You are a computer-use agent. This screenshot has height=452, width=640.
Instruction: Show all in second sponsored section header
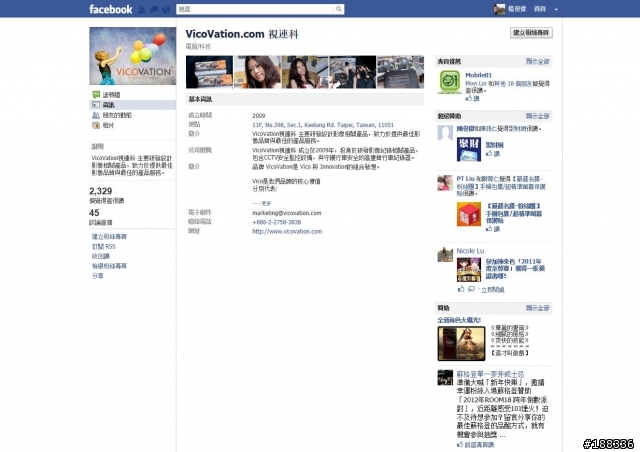point(537,116)
